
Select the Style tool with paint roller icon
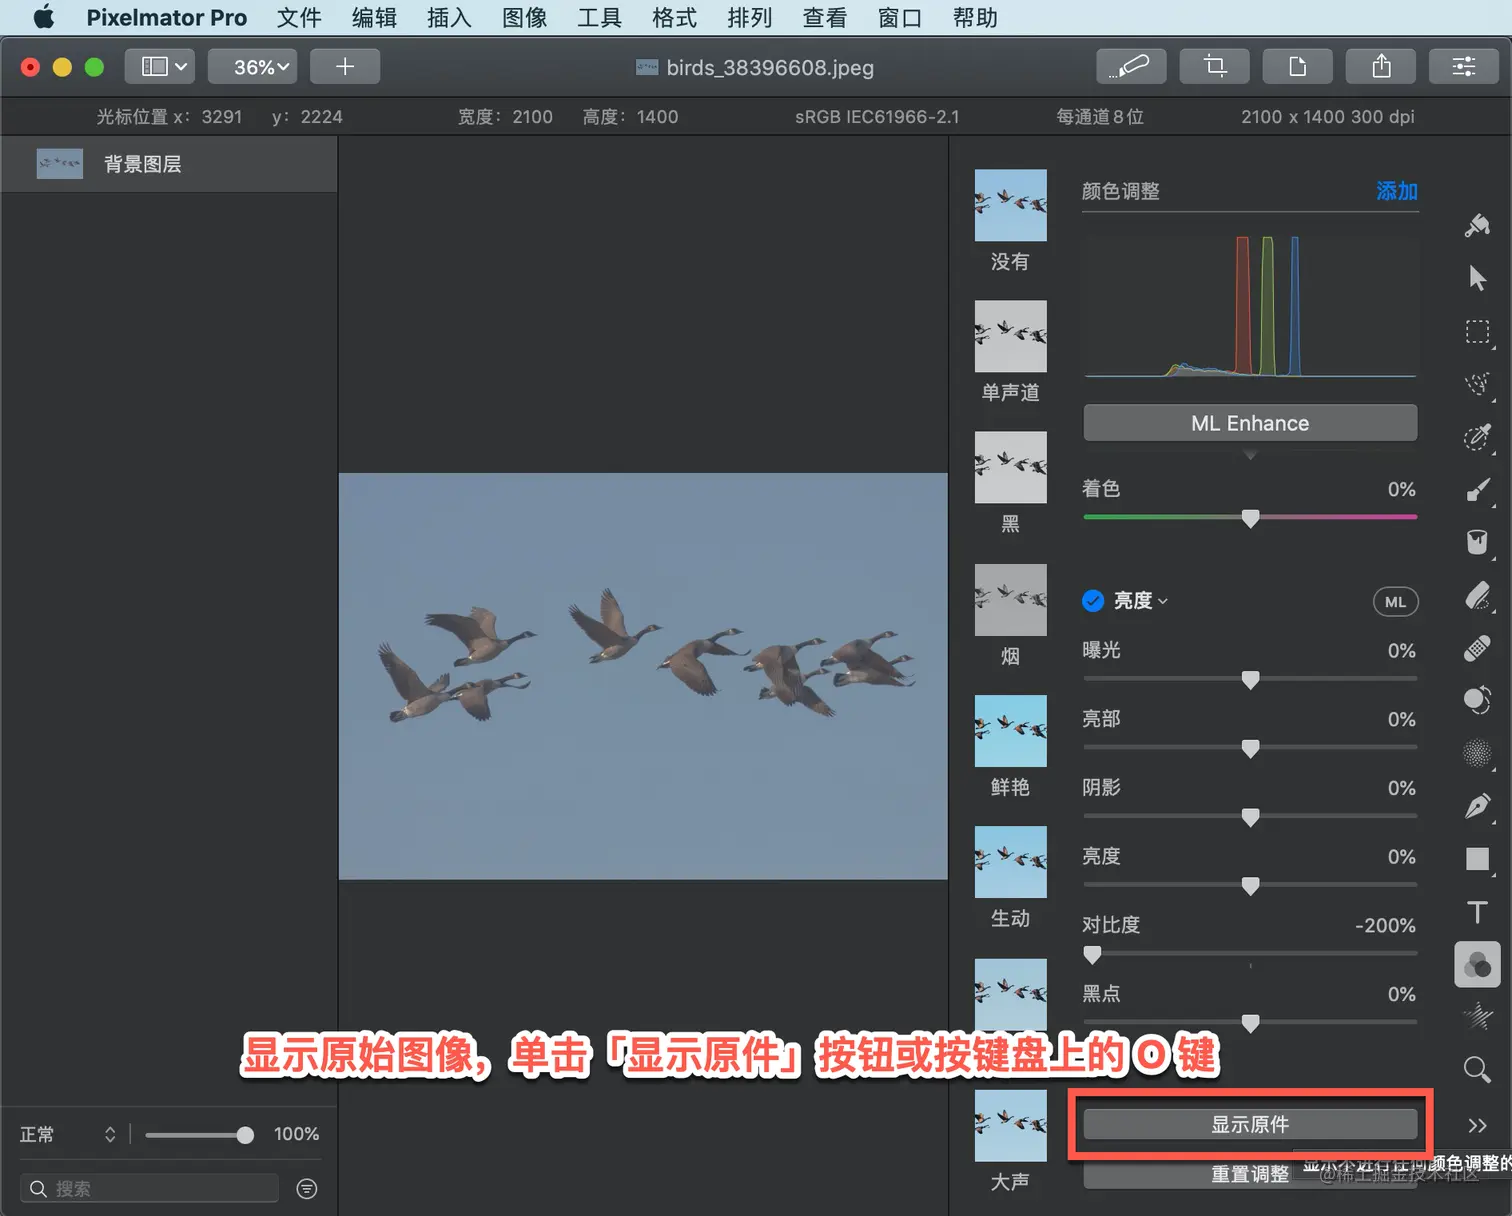click(1477, 226)
